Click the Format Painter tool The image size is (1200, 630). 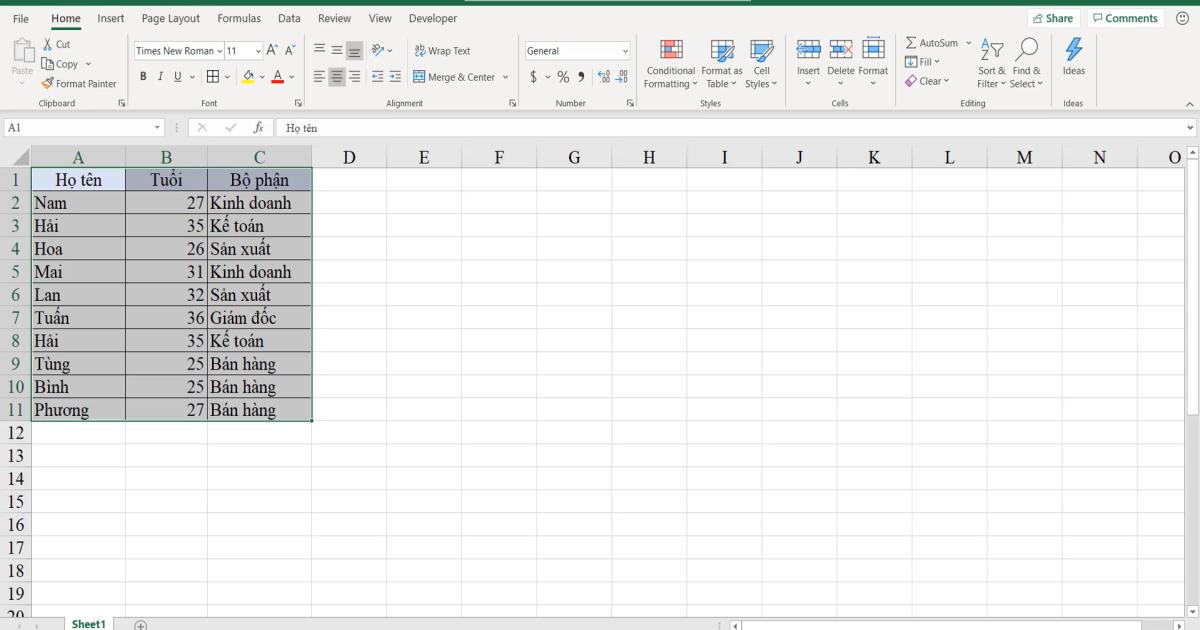coord(80,83)
